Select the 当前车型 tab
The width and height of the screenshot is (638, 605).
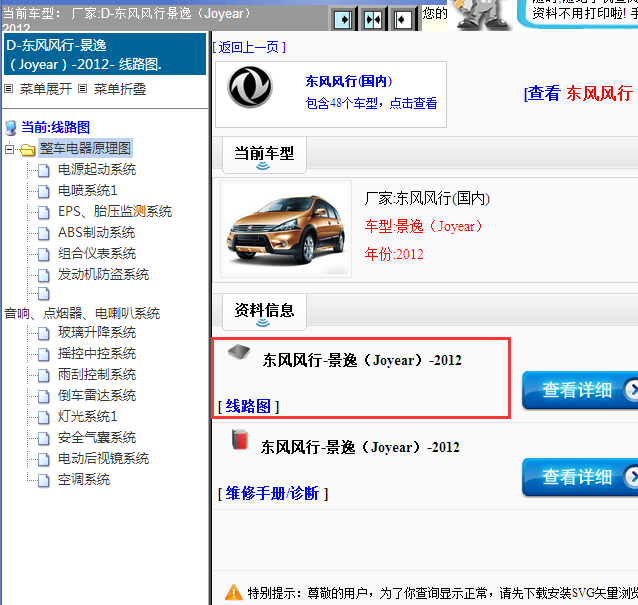(264, 155)
